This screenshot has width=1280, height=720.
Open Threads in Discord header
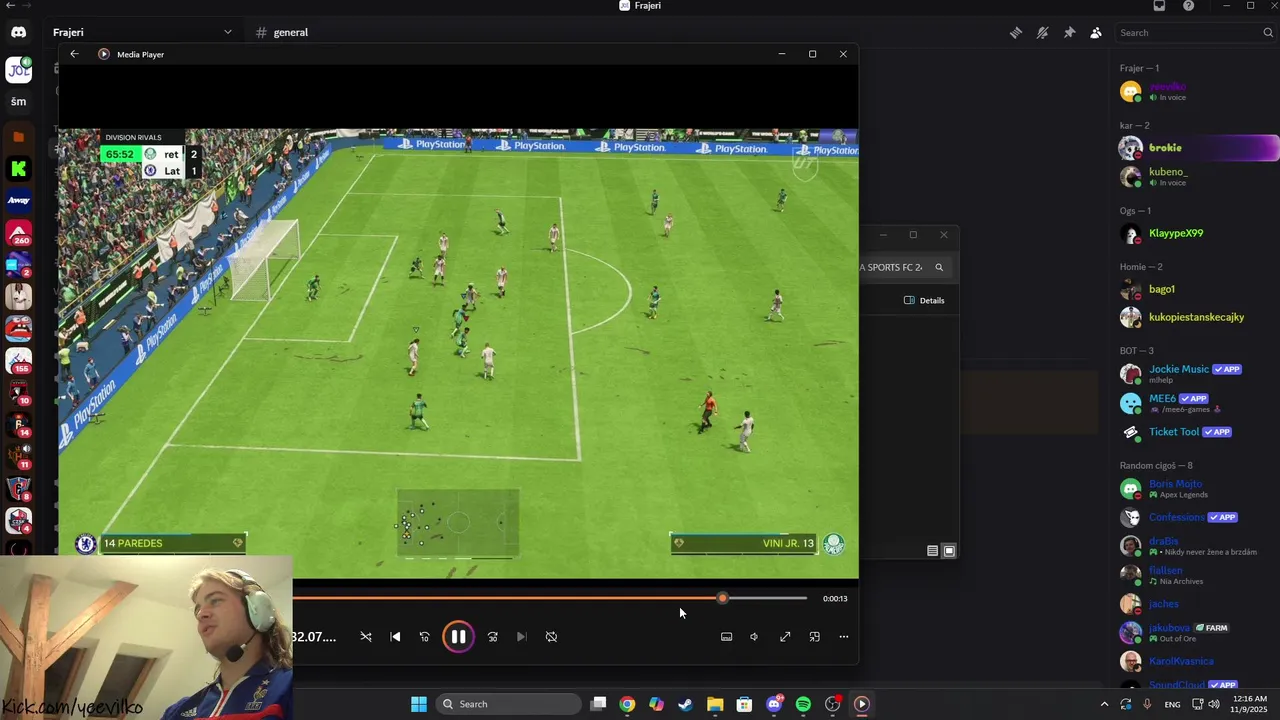click(1015, 32)
